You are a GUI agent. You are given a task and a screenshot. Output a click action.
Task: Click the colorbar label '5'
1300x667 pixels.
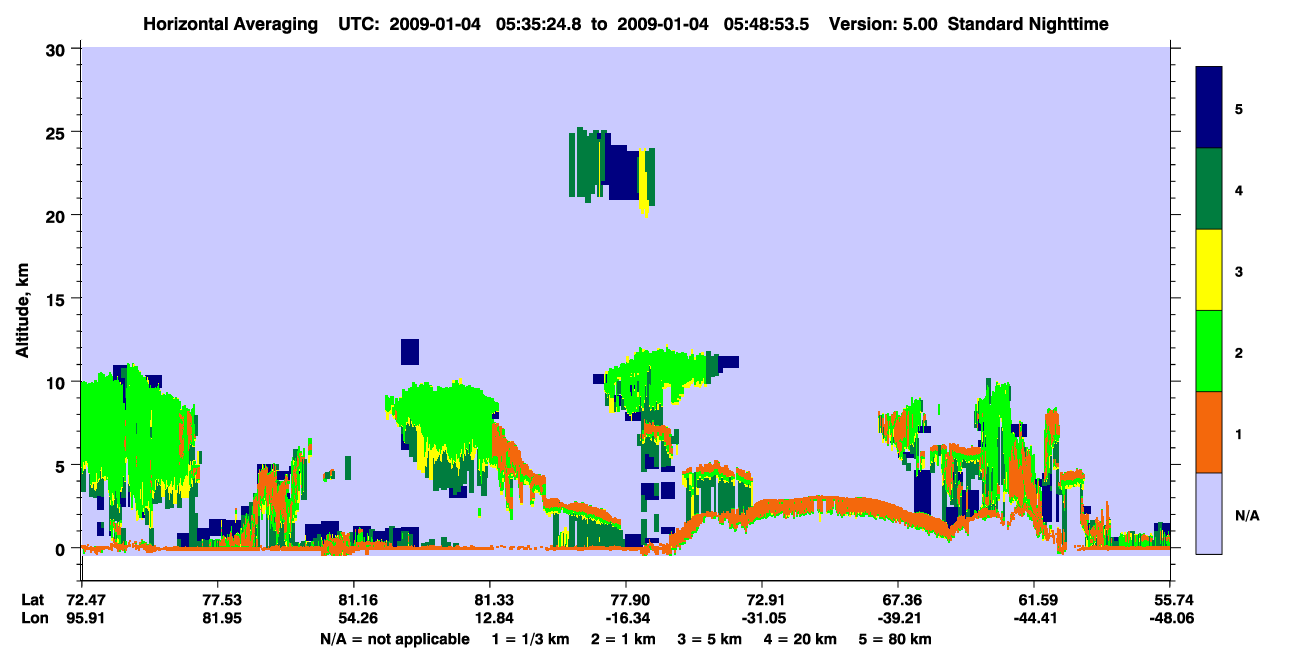tap(1238, 108)
